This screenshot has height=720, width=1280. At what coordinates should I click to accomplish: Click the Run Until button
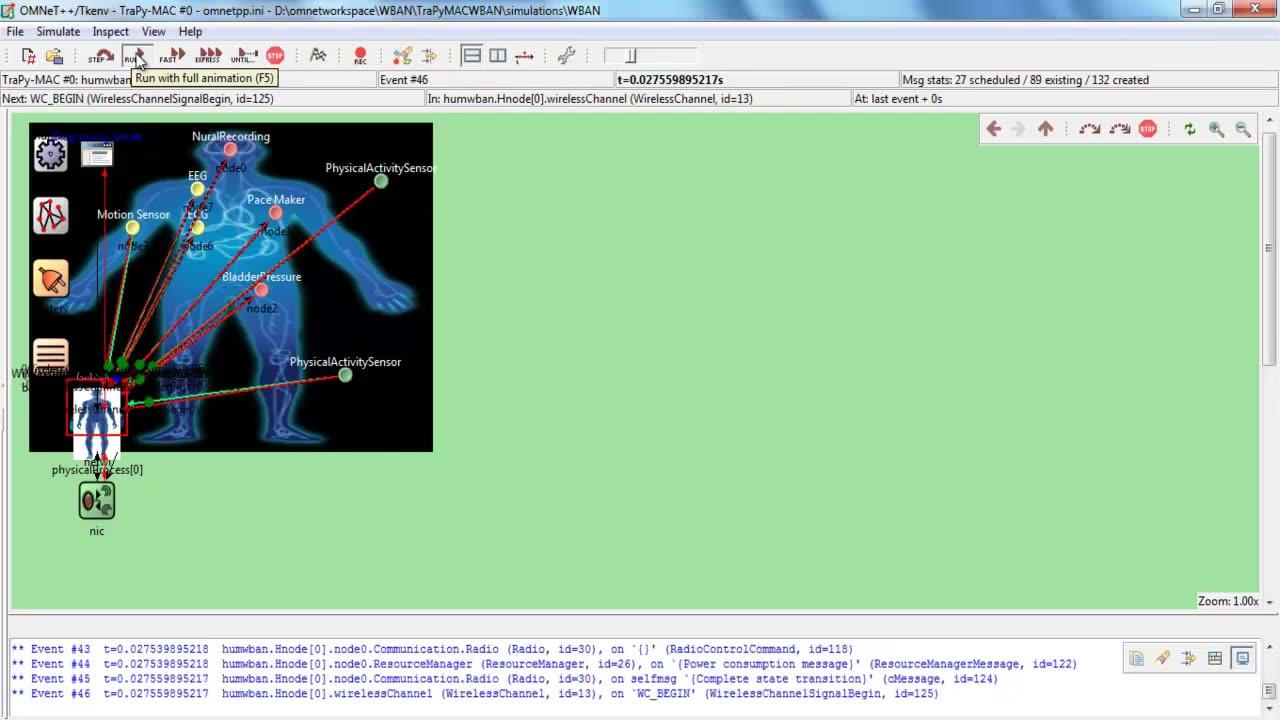[243, 56]
